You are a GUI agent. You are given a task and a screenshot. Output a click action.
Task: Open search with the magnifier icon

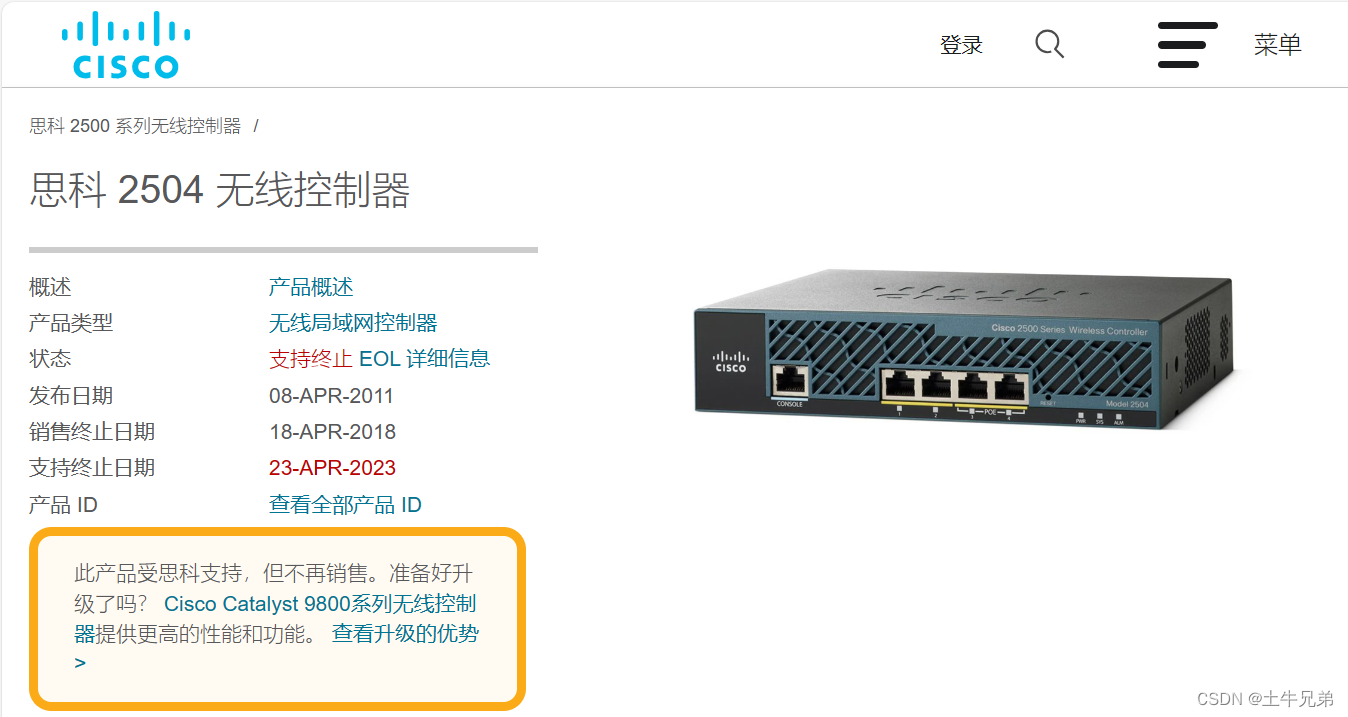pyautogui.click(x=1049, y=44)
